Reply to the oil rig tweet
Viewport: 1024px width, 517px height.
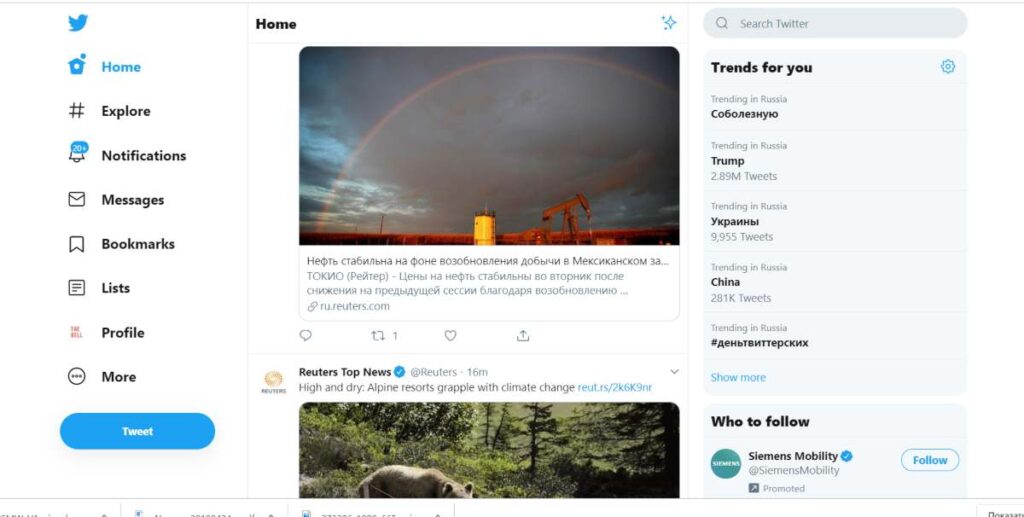click(x=306, y=336)
